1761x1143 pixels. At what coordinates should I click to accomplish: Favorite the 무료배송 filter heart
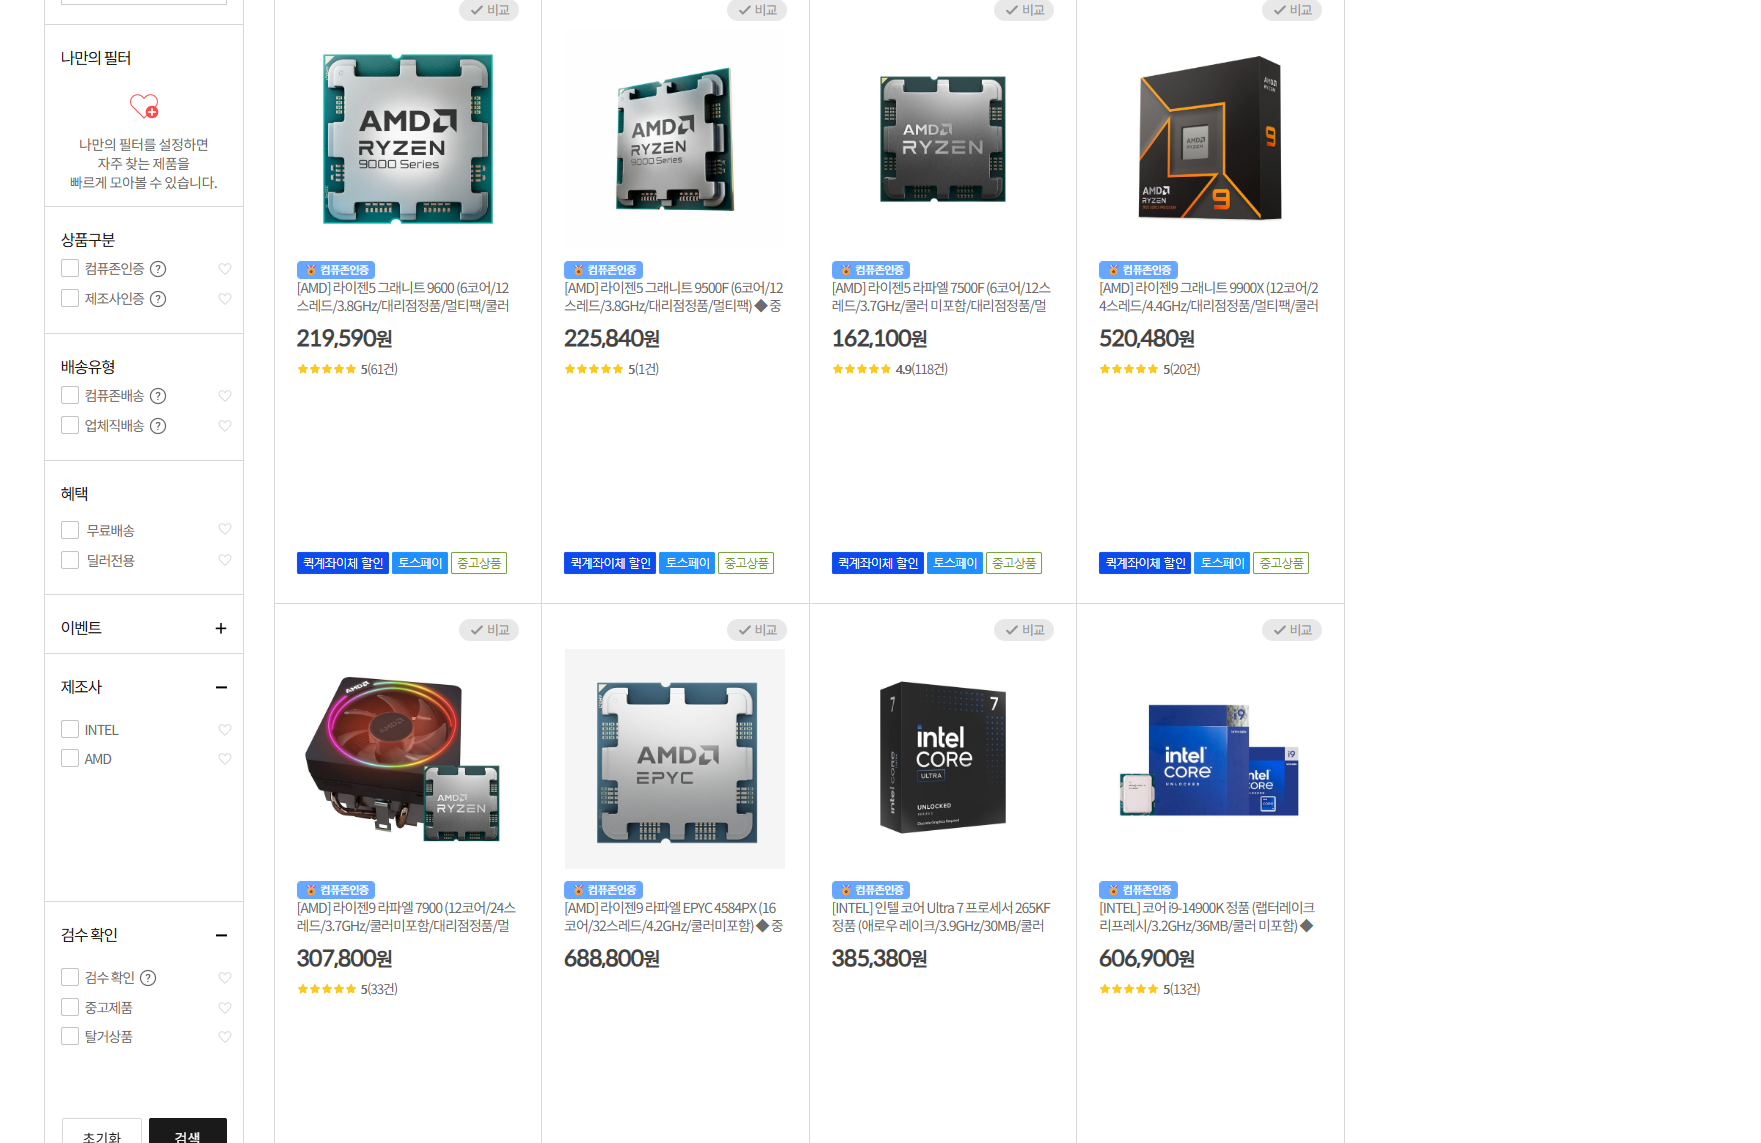coord(225,529)
